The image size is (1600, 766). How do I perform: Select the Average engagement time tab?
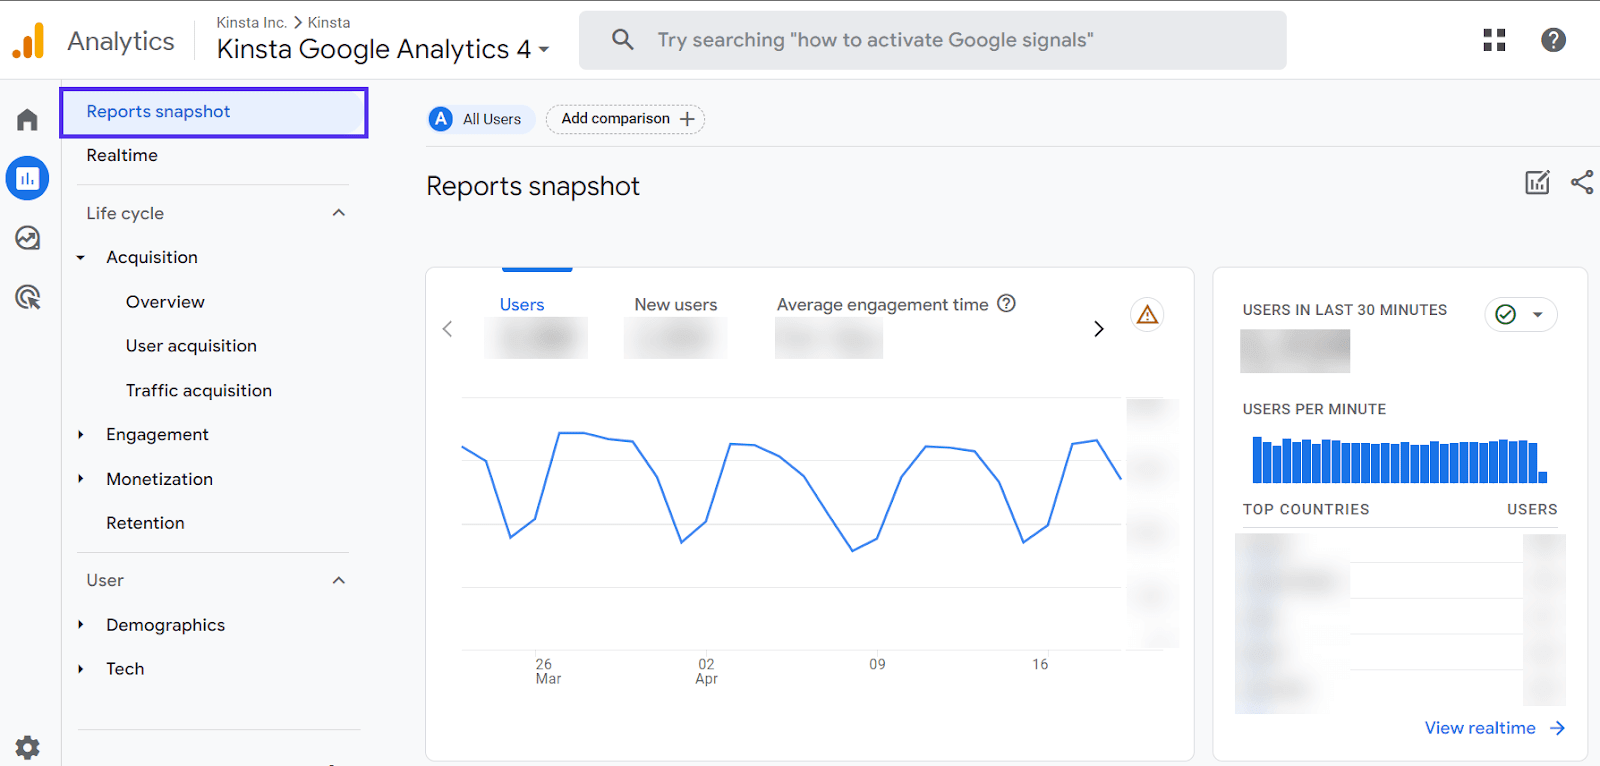click(x=882, y=305)
